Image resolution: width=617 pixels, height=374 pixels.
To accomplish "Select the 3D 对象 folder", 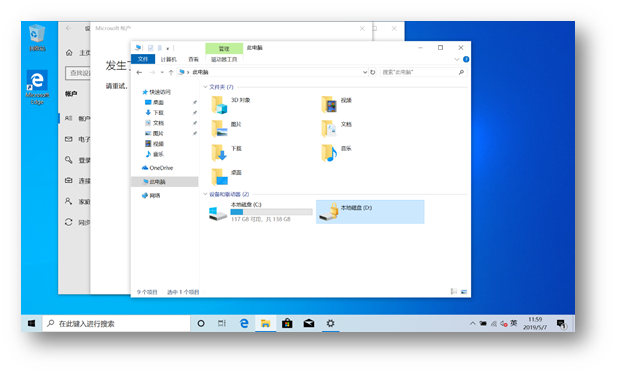I will [231, 105].
